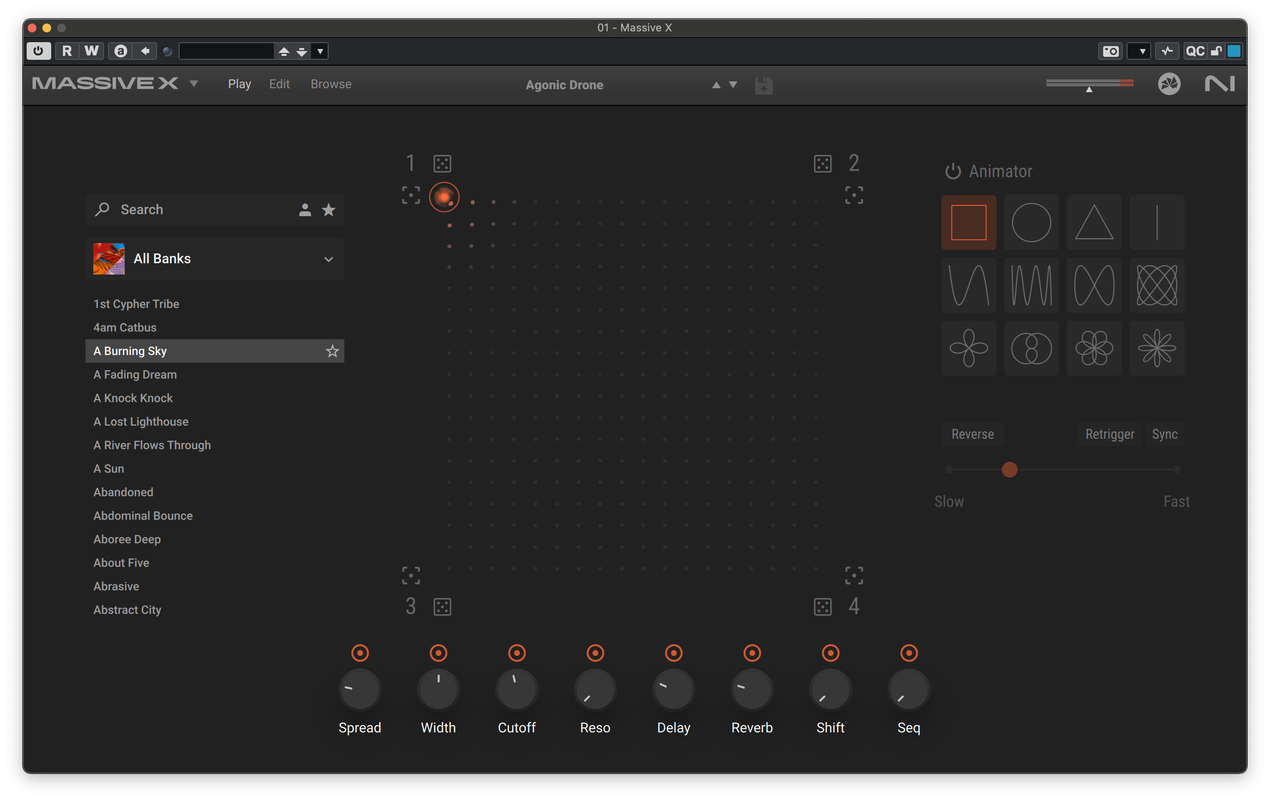Click the save preset floppy disk icon
1270x800 pixels.
pos(764,85)
